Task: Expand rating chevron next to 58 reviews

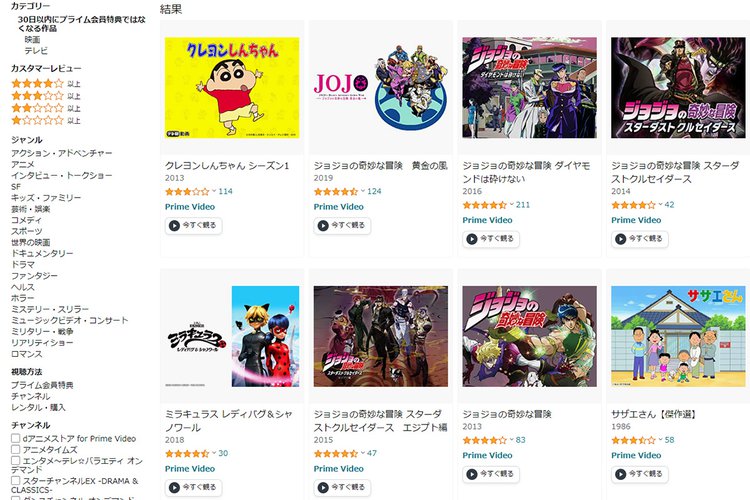Action: pyautogui.click(x=660, y=439)
